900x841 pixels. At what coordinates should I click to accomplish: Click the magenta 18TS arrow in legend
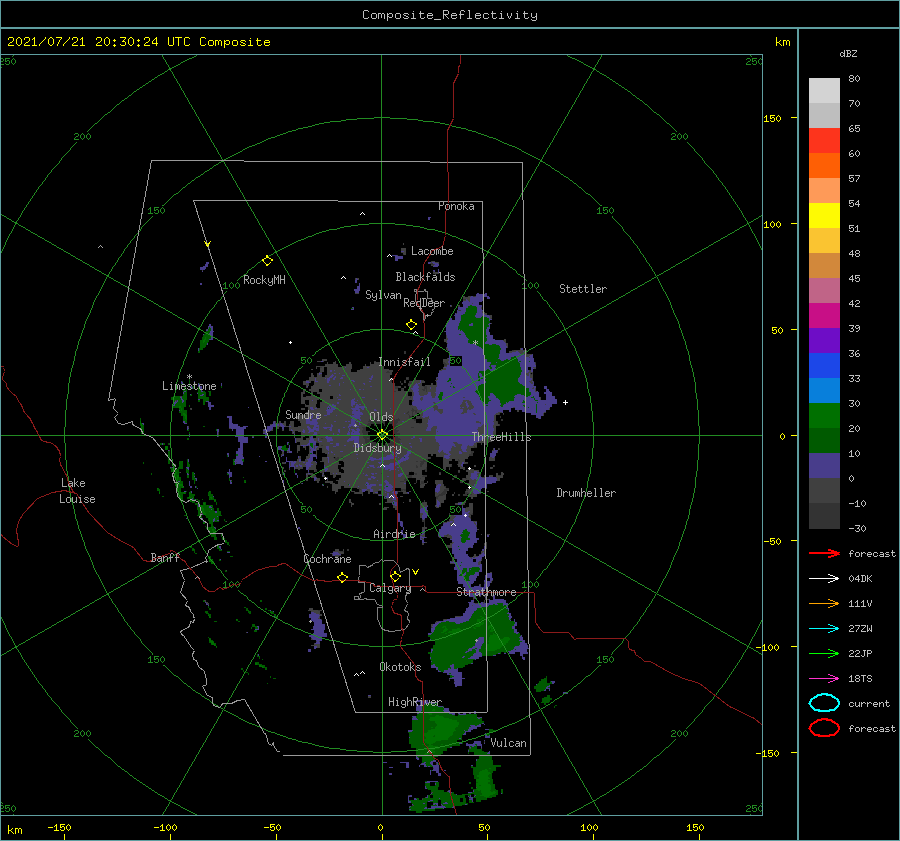point(824,679)
